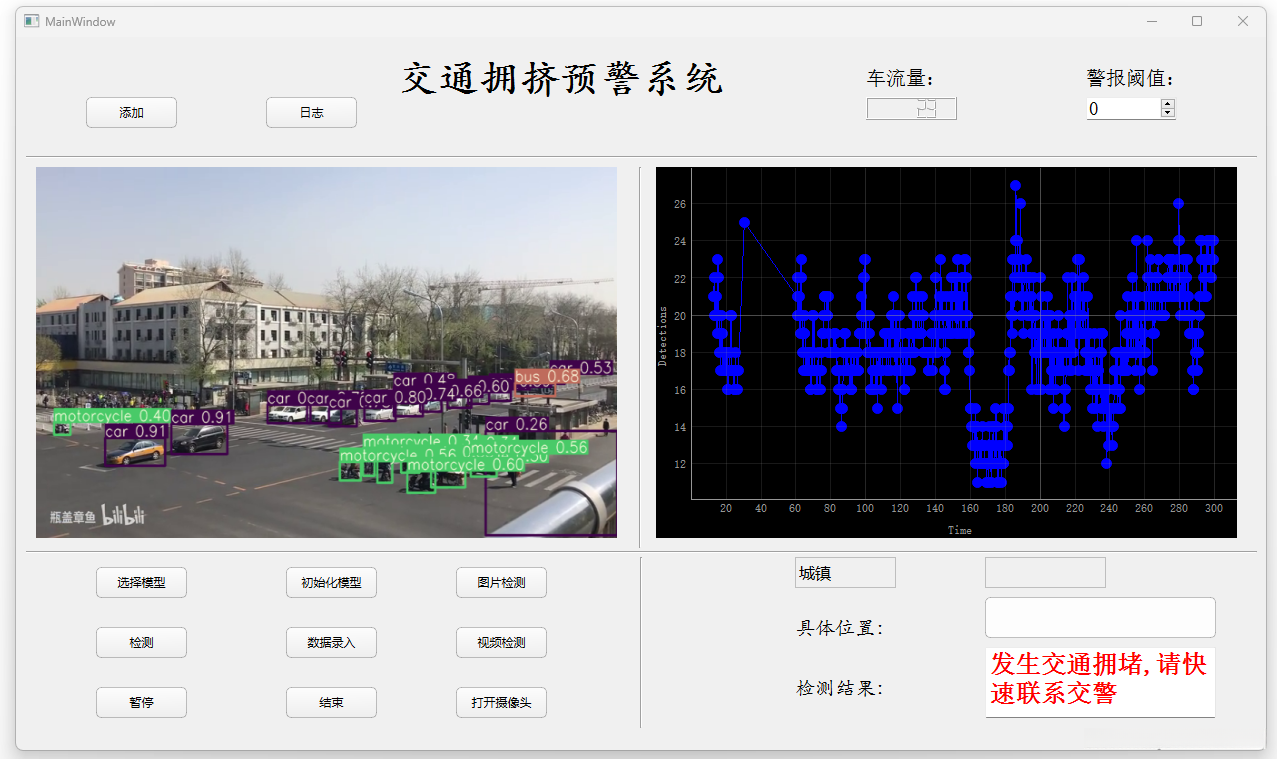
Task: Click the 初始化模型 button
Action: [x=331, y=583]
